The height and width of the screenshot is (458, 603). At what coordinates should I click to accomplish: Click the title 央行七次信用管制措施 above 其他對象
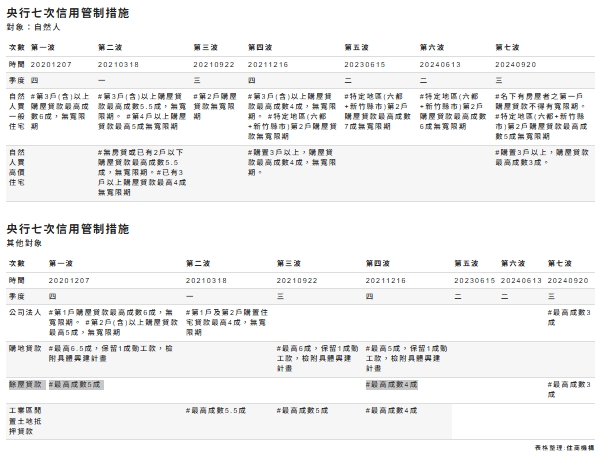click(x=68, y=229)
